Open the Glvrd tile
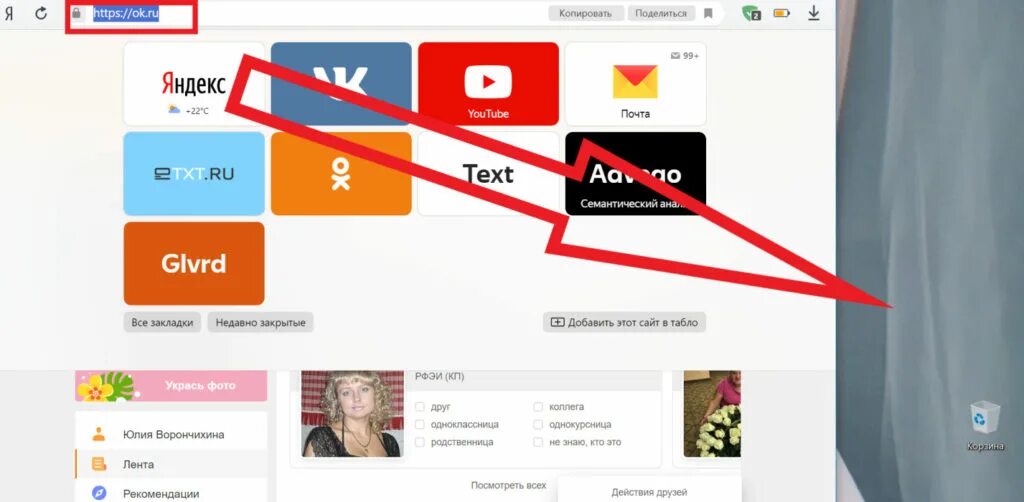This screenshot has height=502, width=1024. (x=194, y=264)
